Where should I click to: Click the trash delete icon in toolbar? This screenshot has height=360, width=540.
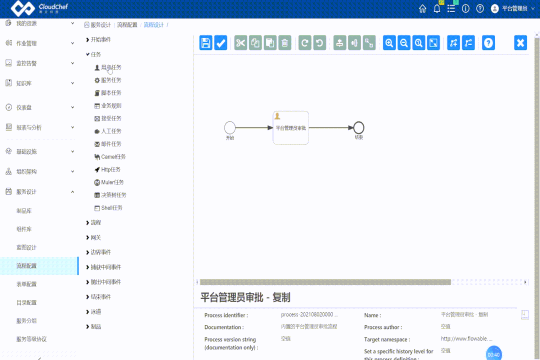pos(285,43)
